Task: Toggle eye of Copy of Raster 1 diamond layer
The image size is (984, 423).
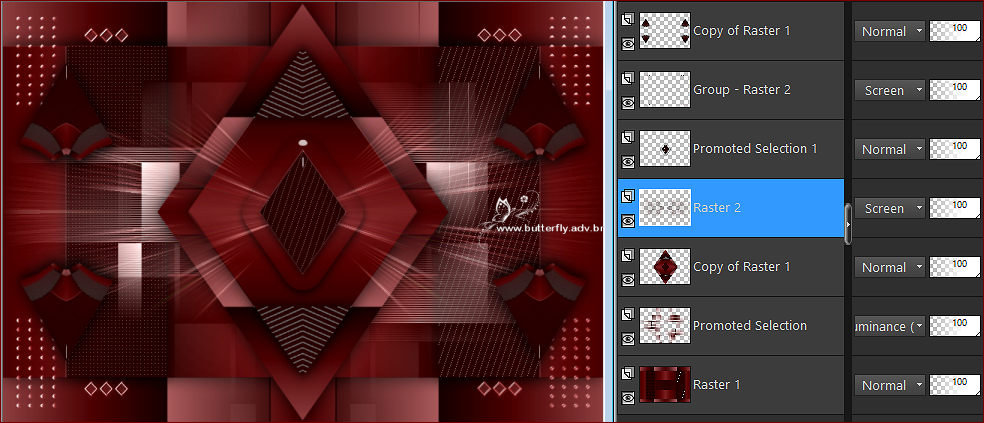Action: [x=628, y=280]
